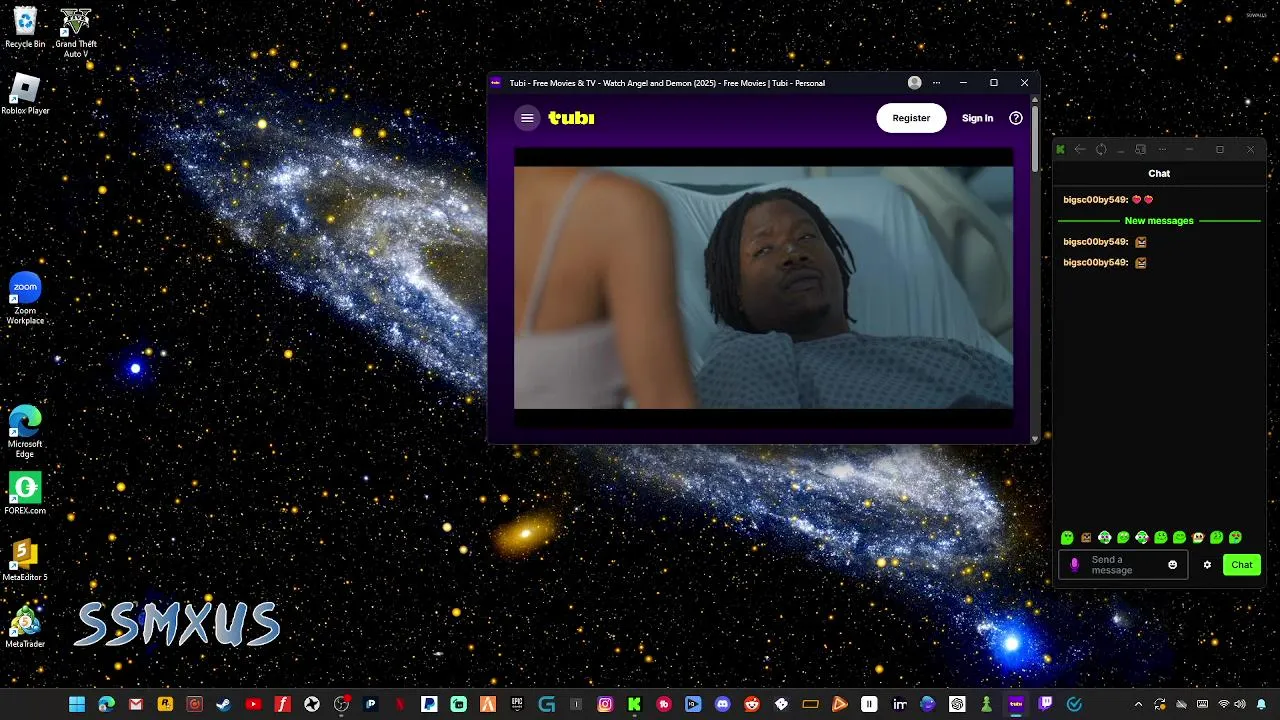Open Twitch from the taskbar
This screenshot has height=720, width=1280.
[x=1045, y=704]
